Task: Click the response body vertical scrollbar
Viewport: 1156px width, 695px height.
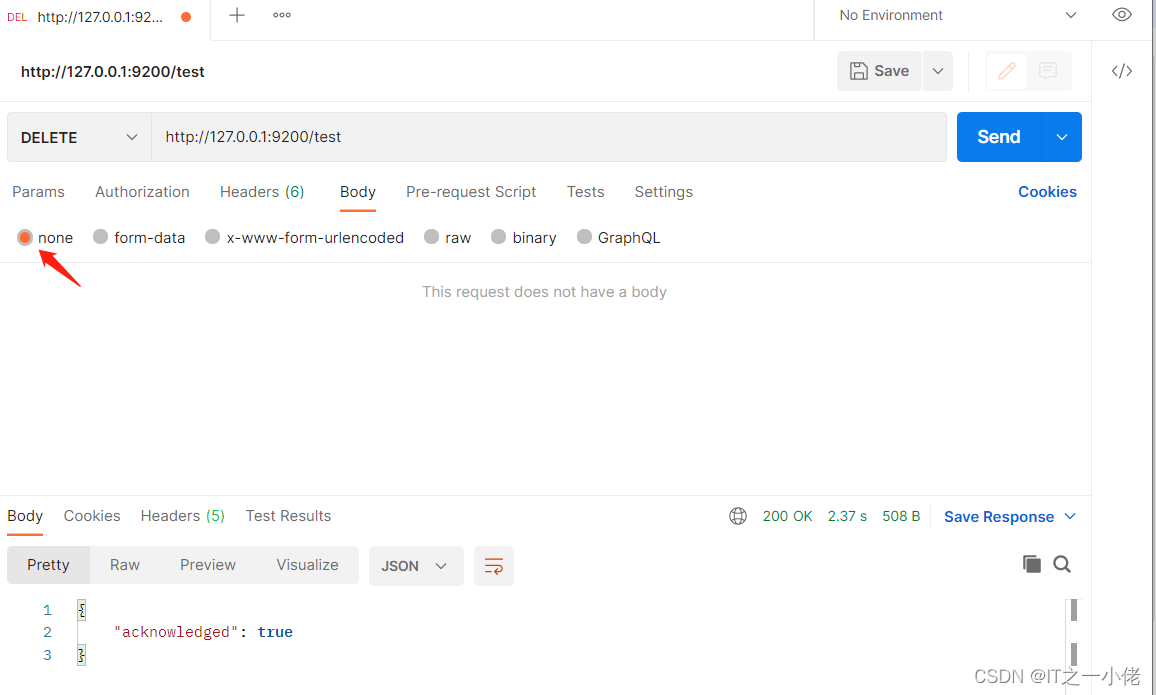Action: [1073, 632]
